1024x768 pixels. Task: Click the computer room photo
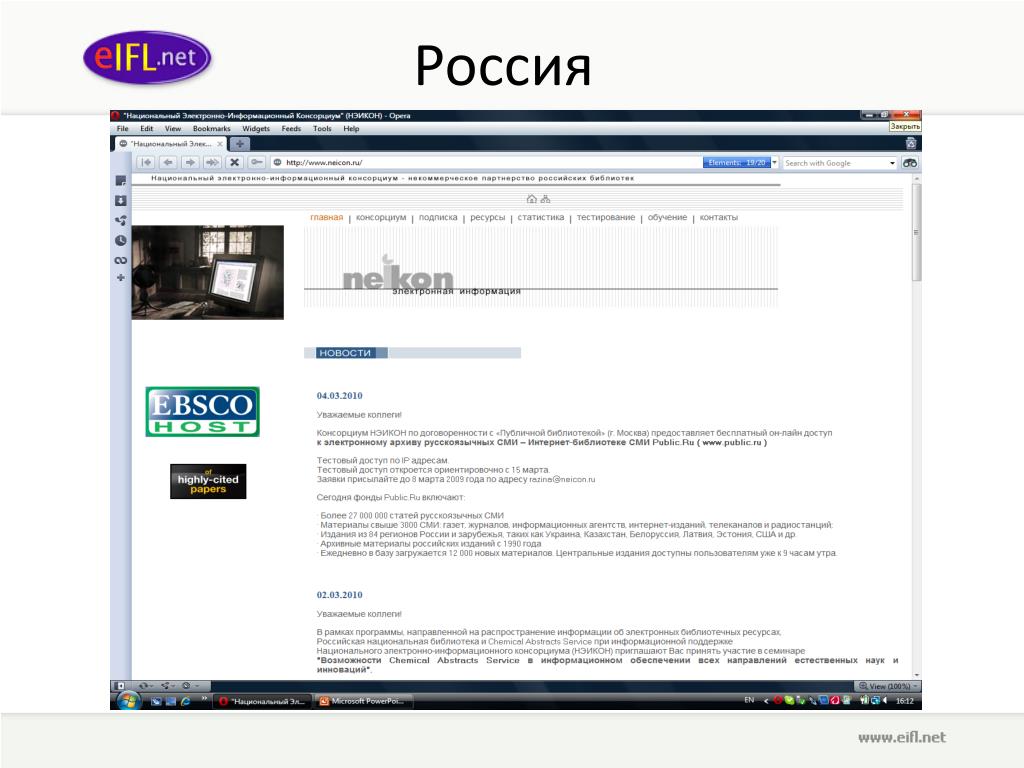(208, 272)
